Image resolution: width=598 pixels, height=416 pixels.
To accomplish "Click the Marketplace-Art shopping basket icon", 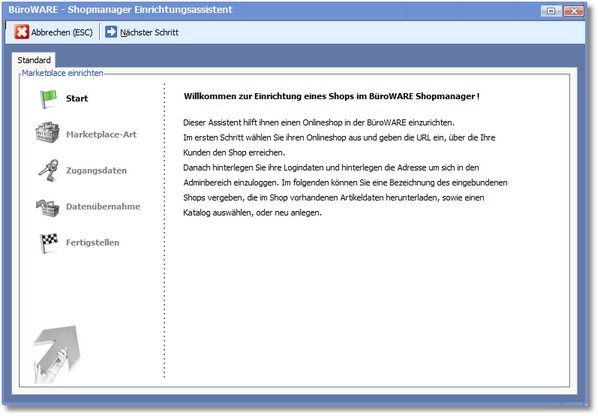I will point(47,133).
